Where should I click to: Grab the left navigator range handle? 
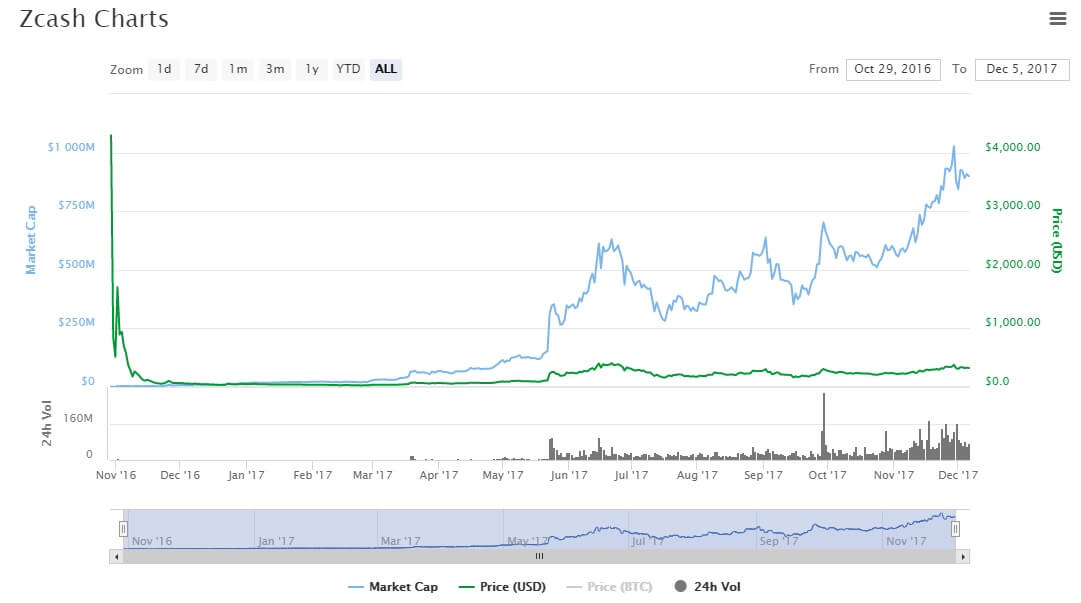pos(123,529)
